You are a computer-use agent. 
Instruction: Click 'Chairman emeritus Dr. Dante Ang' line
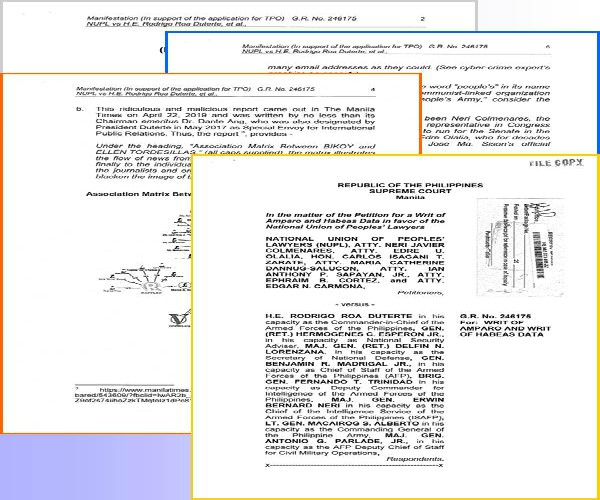235,121
